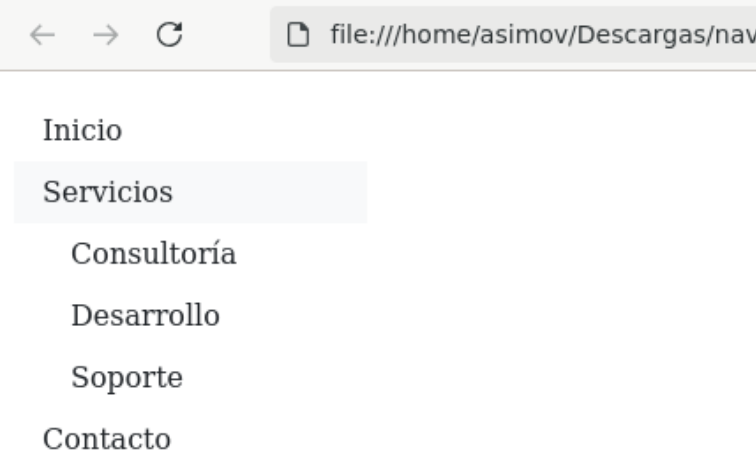Image resolution: width=756 pixels, height=472 pixels.
Task: Navigate to the previous page in history
Action: (x=36, y=37)
